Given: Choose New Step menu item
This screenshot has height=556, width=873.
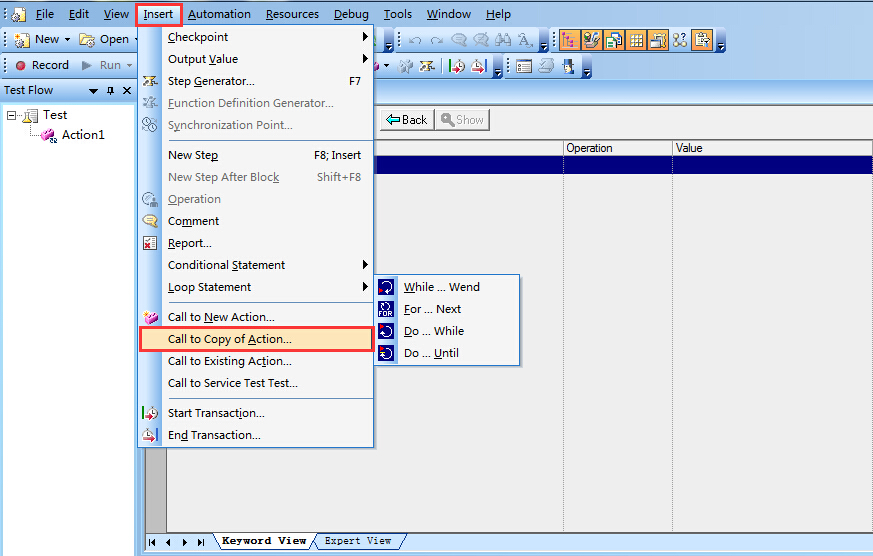Looking at the screenshot, I should click(x=256, y=155).
